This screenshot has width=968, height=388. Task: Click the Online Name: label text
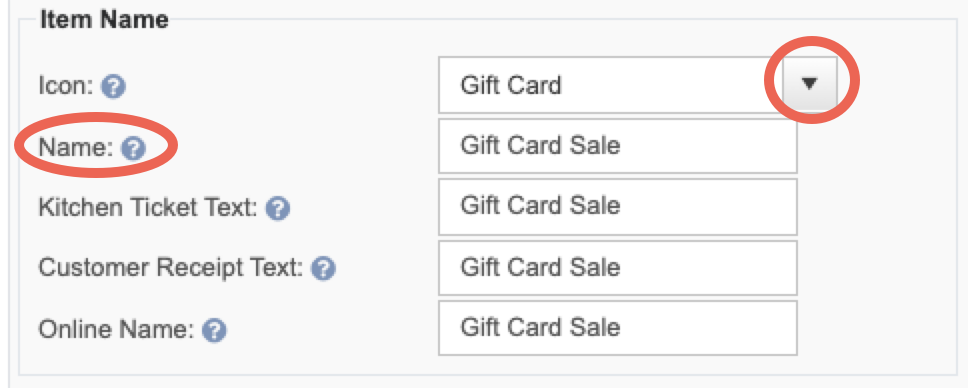tap(116, 329)
